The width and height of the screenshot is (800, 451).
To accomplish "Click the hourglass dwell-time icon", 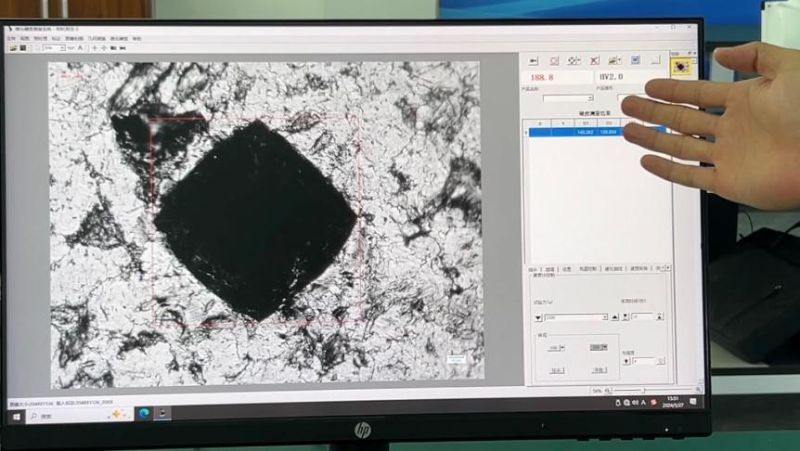I will pos(626,317).
